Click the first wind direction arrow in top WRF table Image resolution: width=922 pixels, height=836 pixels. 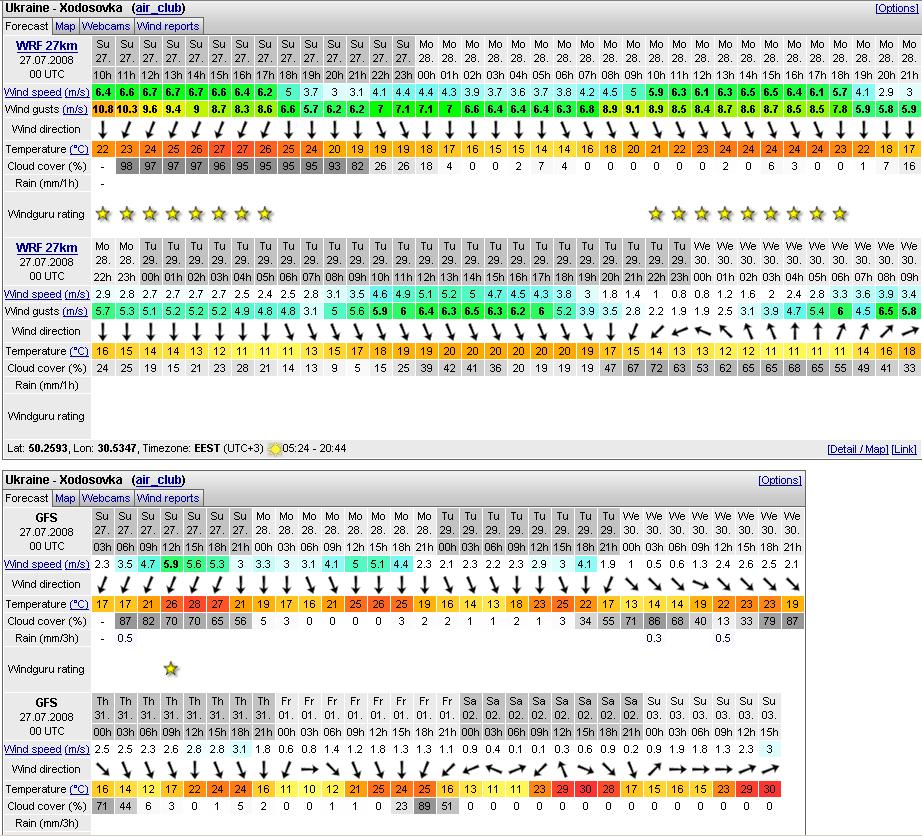[x=102, y=130]
